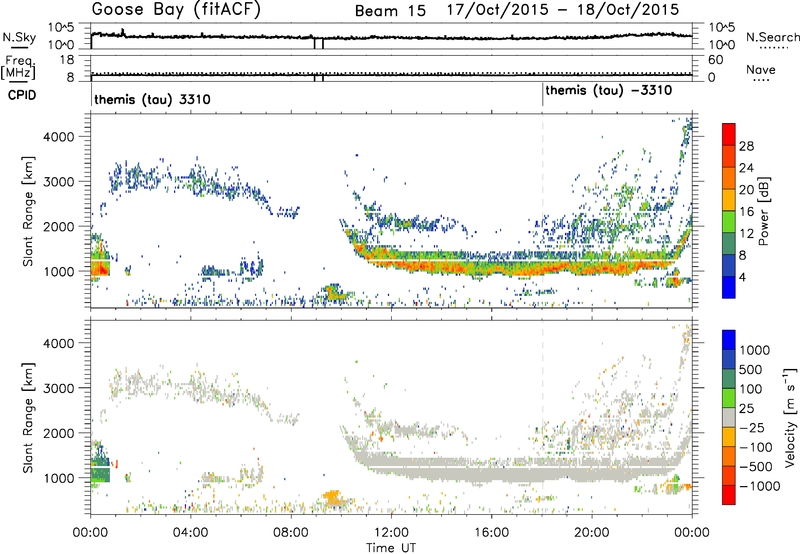Viewport: 800px width, 554px height.
Task: Click the yellow-orange 16–20 dB Power swatch
Action: [729, 200]
